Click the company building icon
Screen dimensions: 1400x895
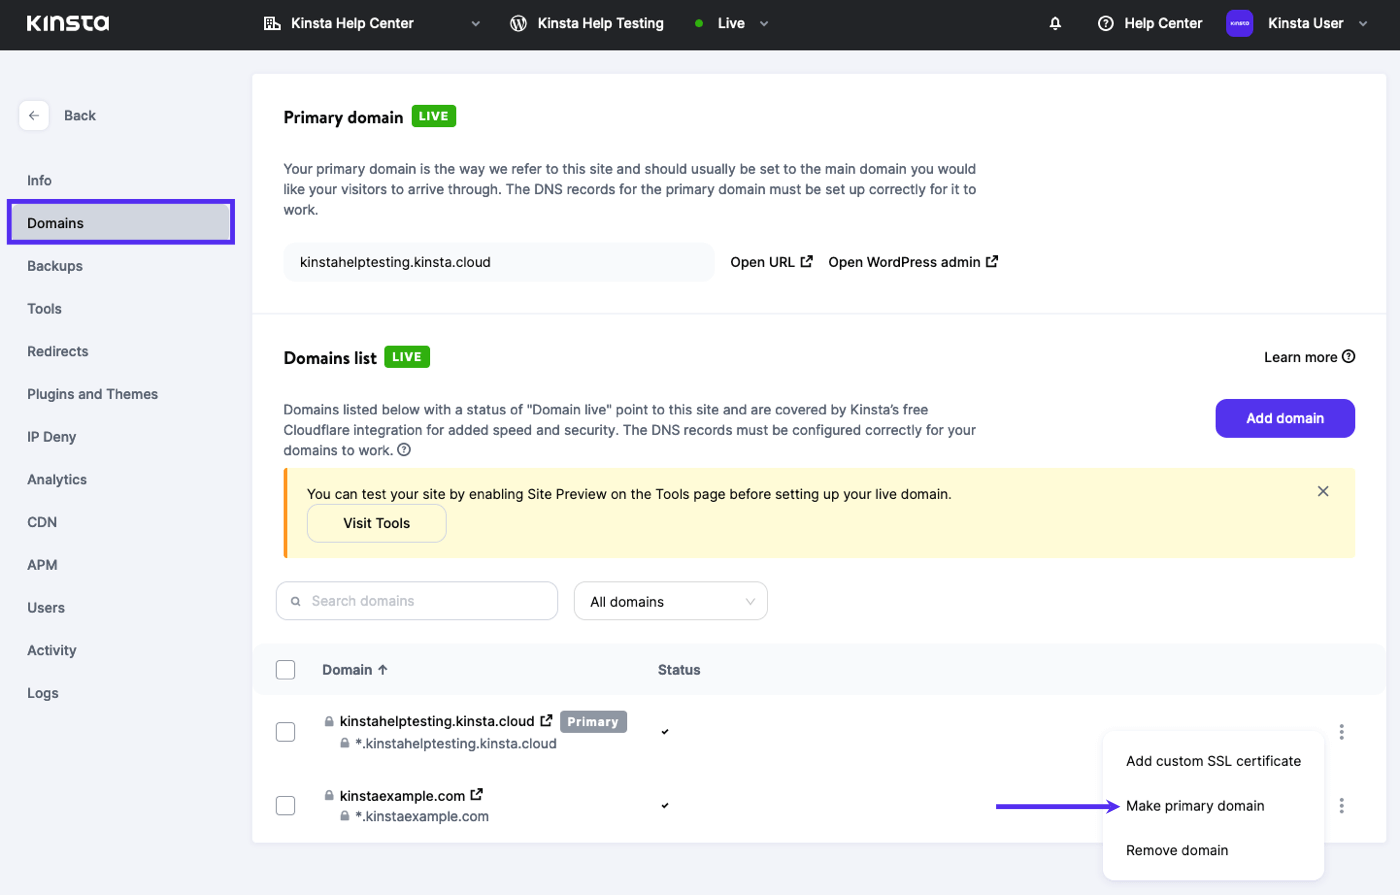click(x=272, y=23)
